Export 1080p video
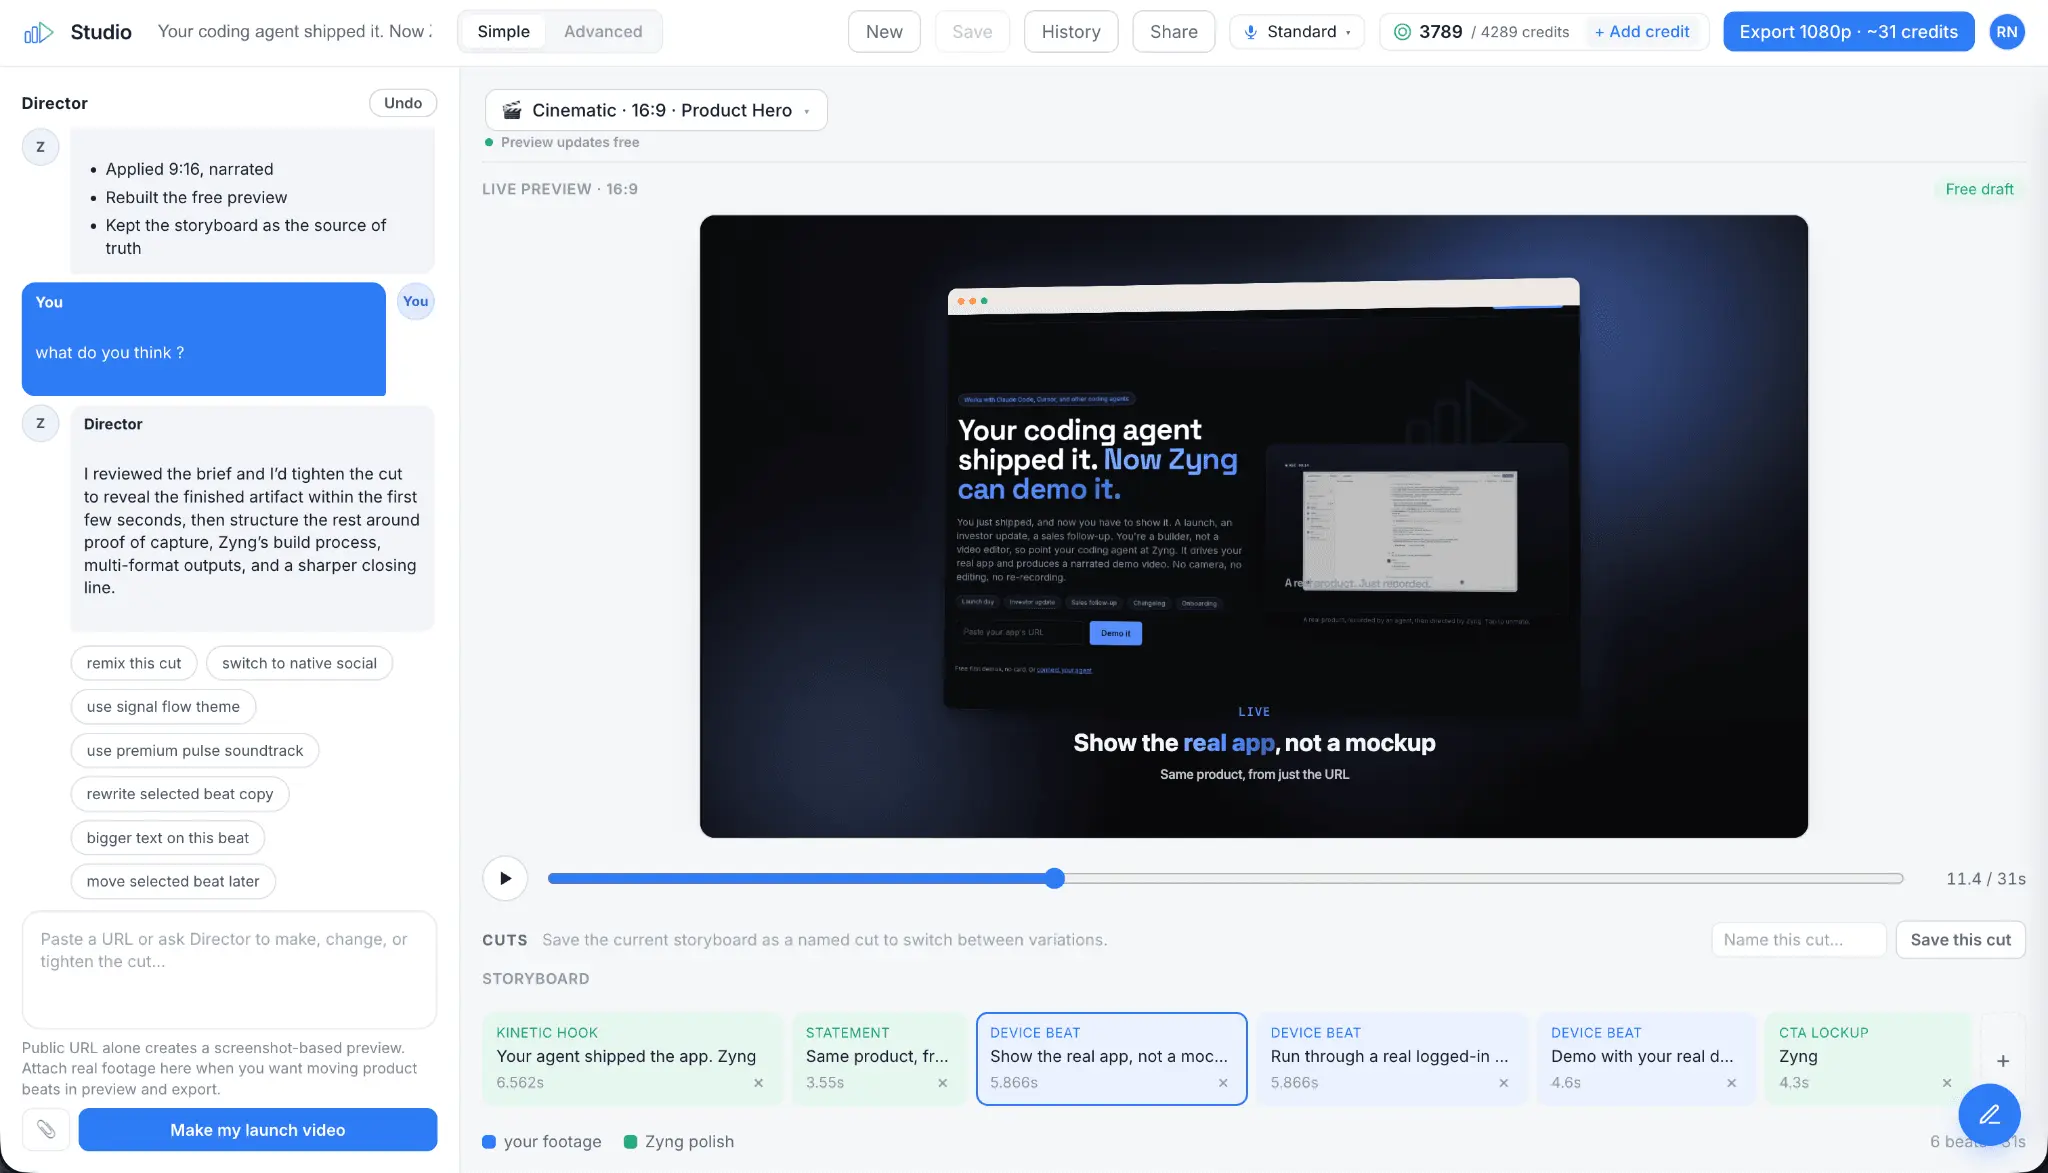The height and width of the screenshot is (1173, 2048). (1848, 32)
